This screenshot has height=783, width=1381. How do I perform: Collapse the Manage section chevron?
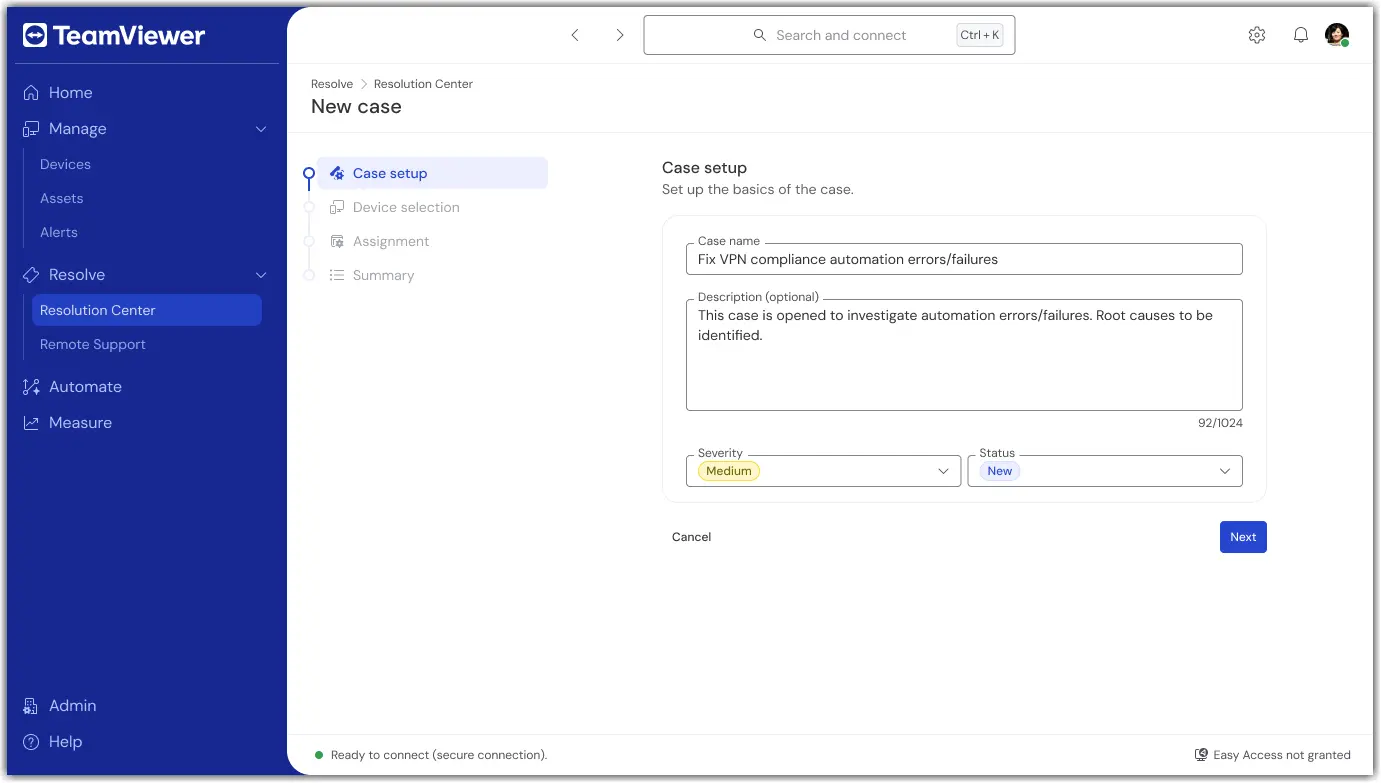click(261, 129)
